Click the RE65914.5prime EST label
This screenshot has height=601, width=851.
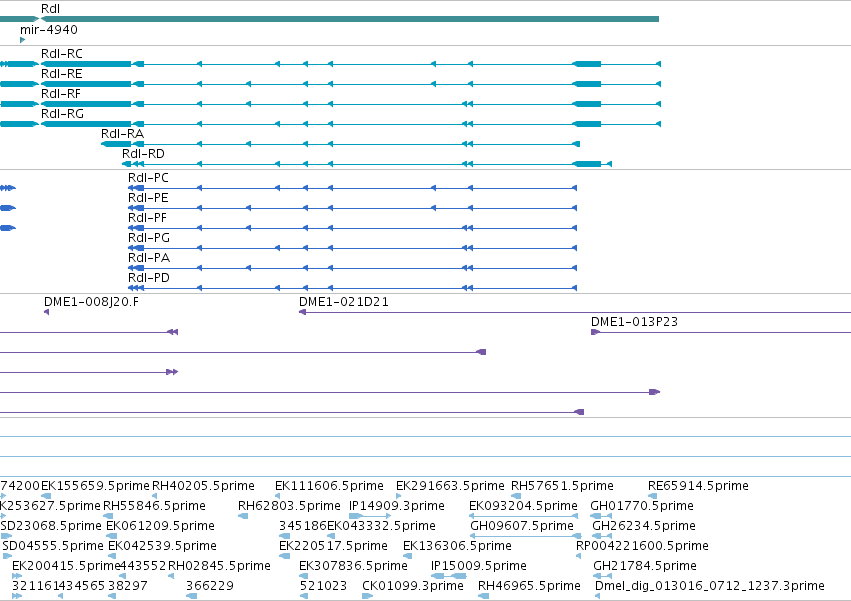[698, 485]
